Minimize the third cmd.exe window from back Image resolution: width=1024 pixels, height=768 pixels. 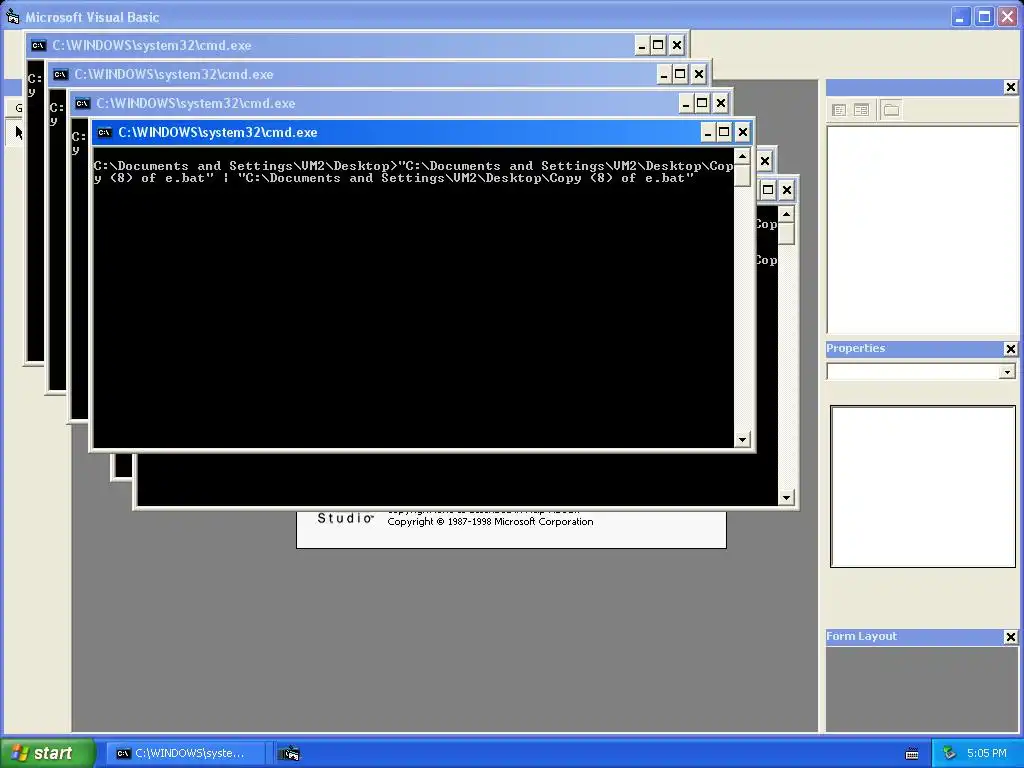pos(686,103)
